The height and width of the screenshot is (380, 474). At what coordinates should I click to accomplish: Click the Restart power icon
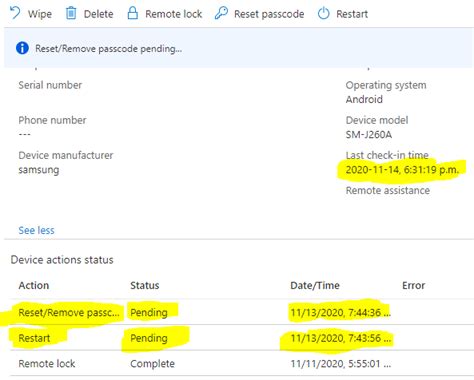[x=323, y=13]
